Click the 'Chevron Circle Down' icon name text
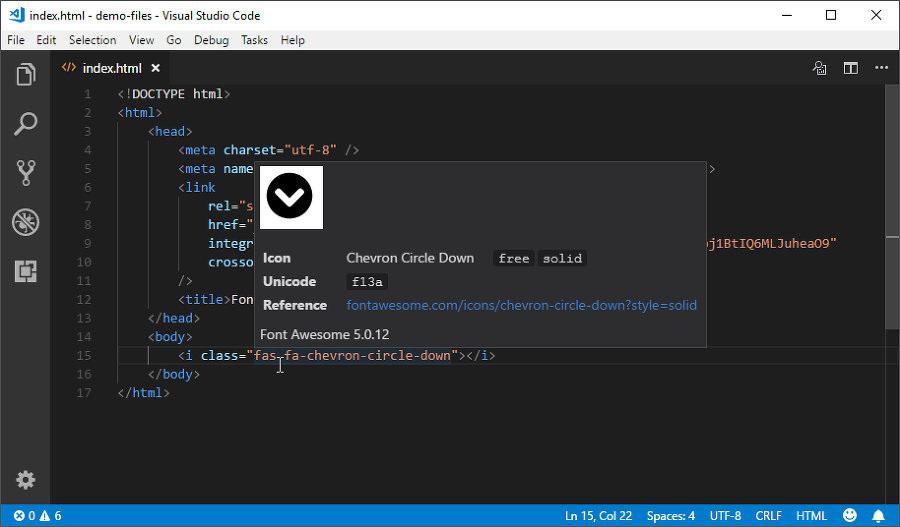 coord(410,258)
